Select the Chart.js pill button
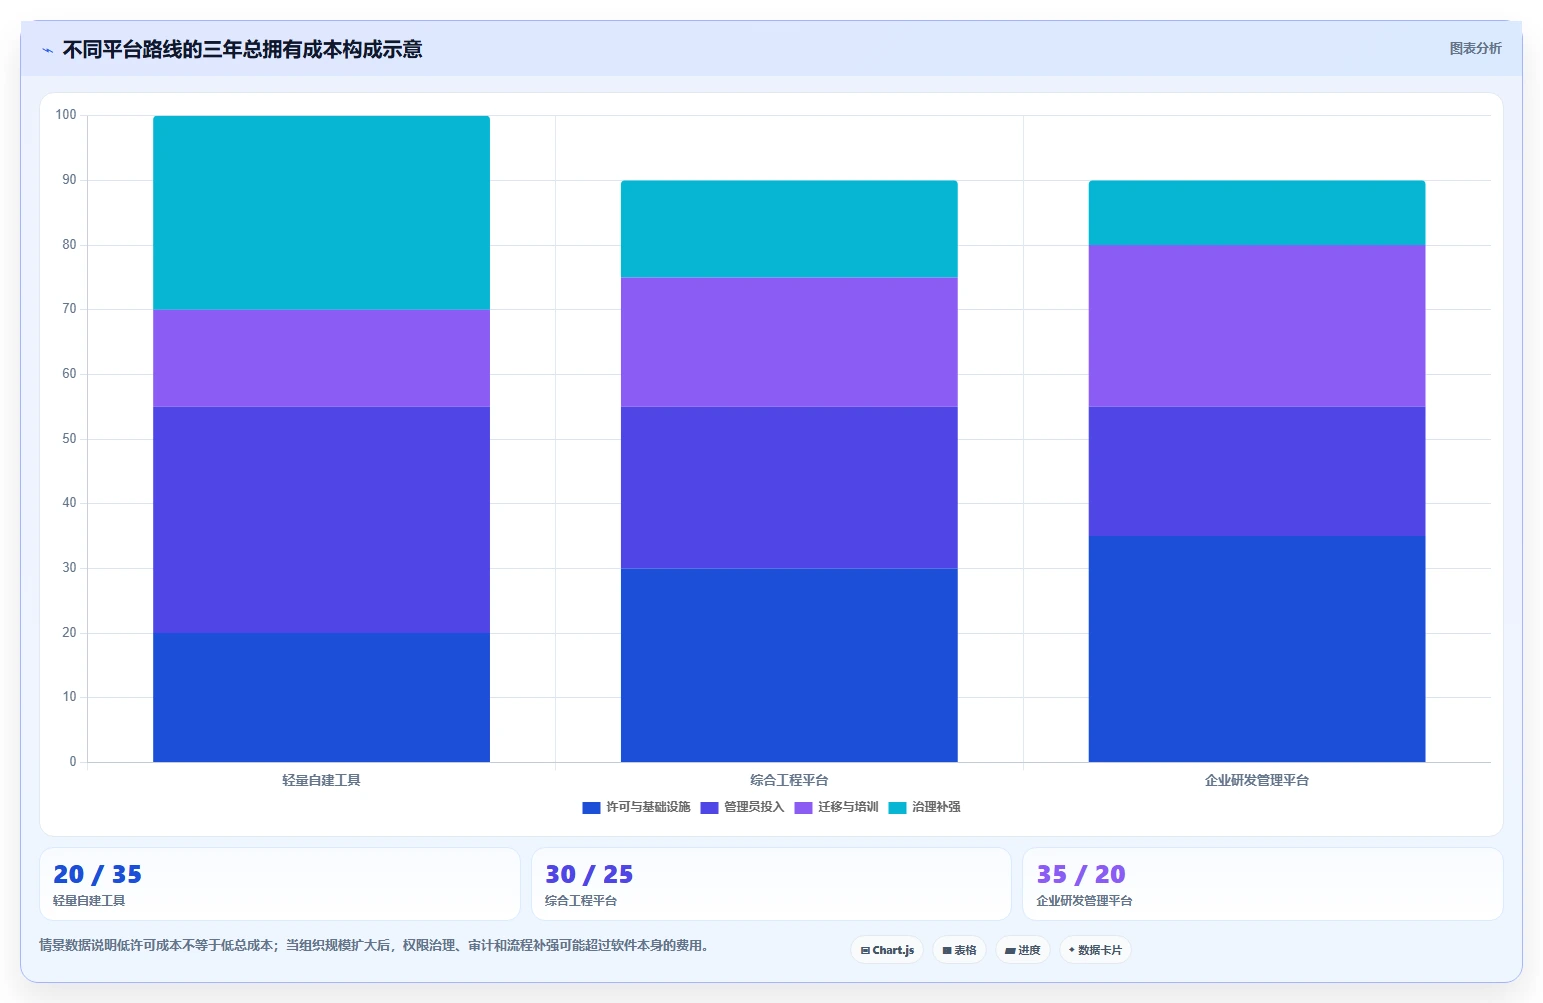This screenshot has width=1543, height=1003. click(x=887, y=950)
